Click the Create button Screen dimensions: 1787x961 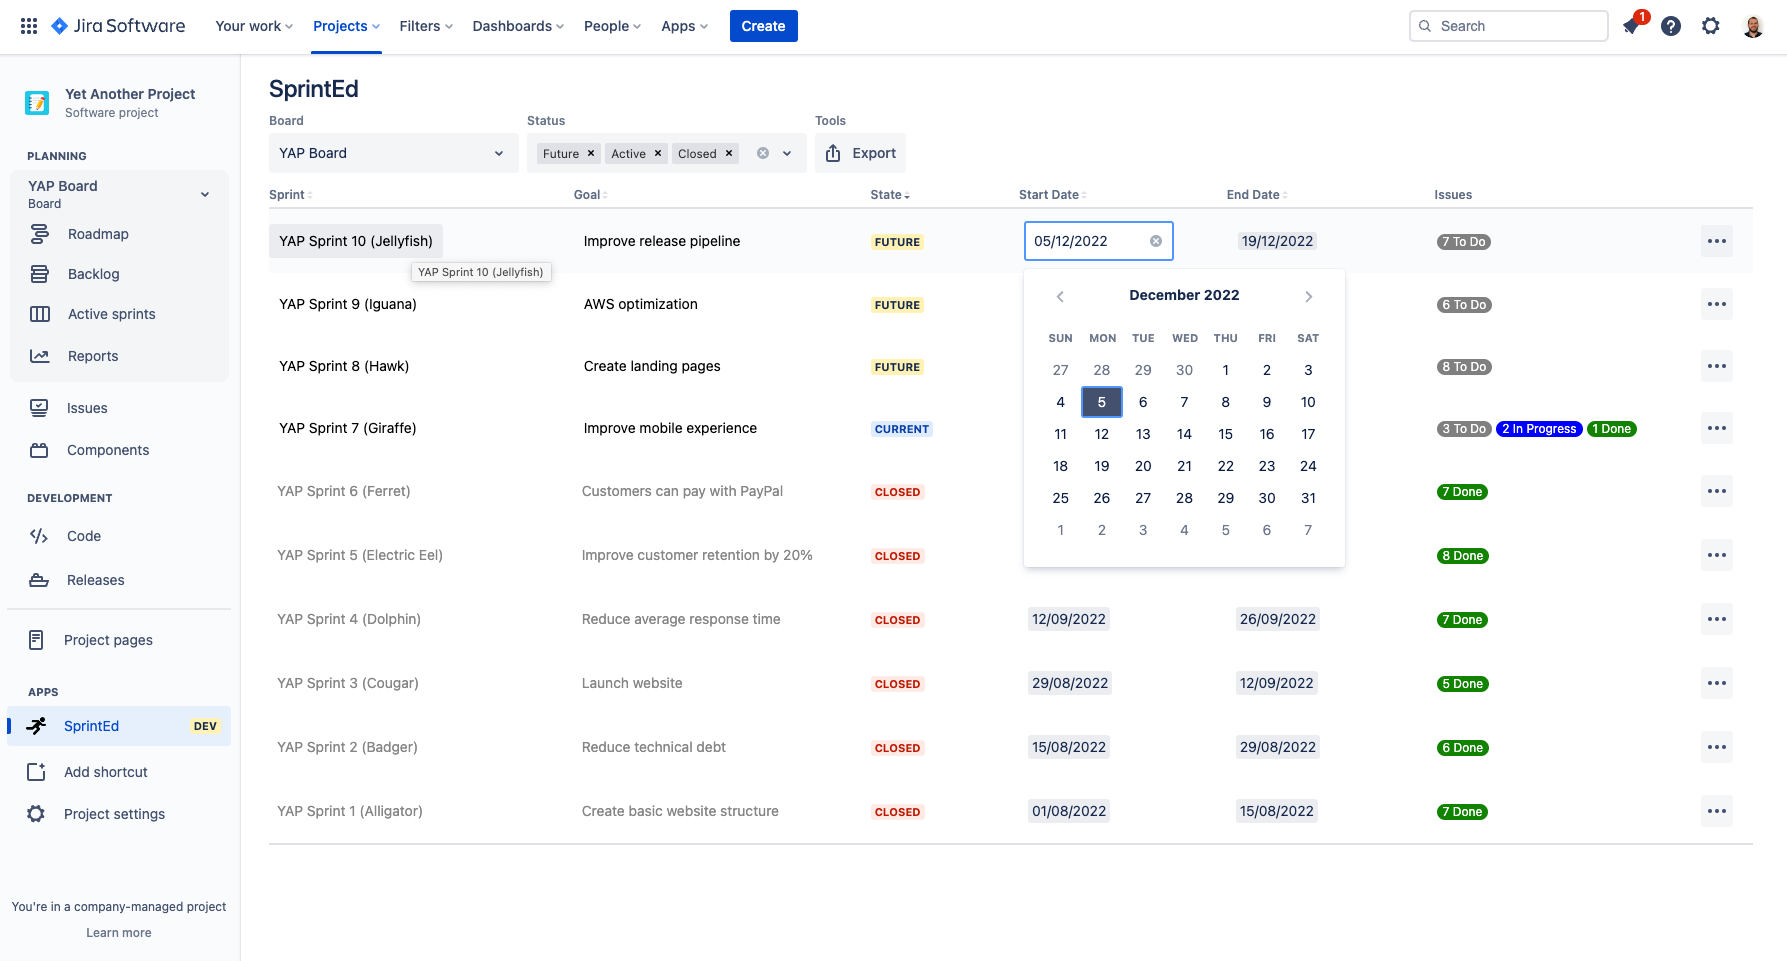(763, 26)
